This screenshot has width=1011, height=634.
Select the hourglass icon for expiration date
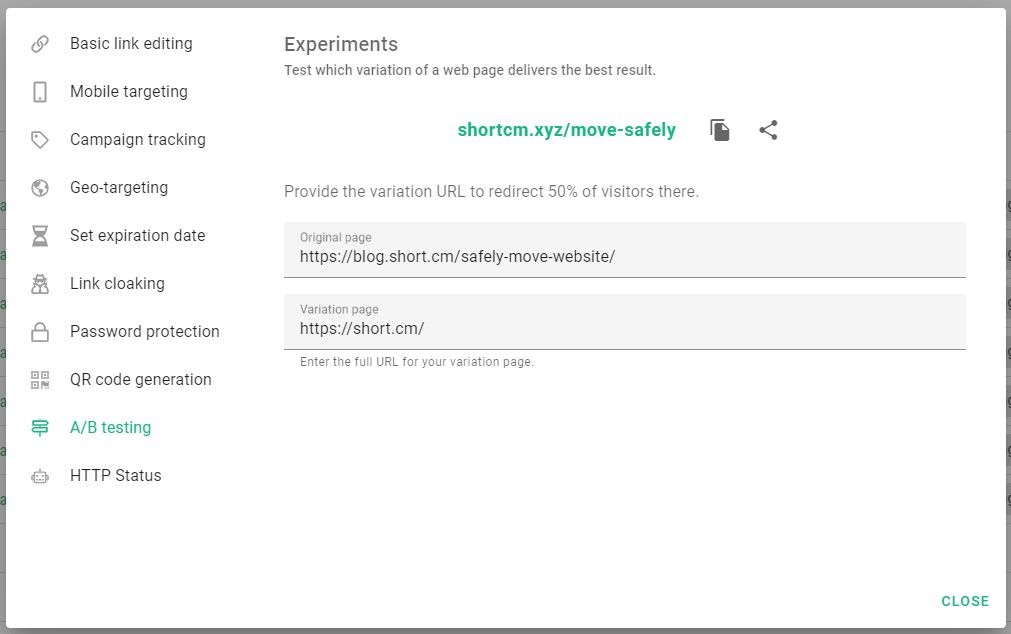tap(40, 235)
